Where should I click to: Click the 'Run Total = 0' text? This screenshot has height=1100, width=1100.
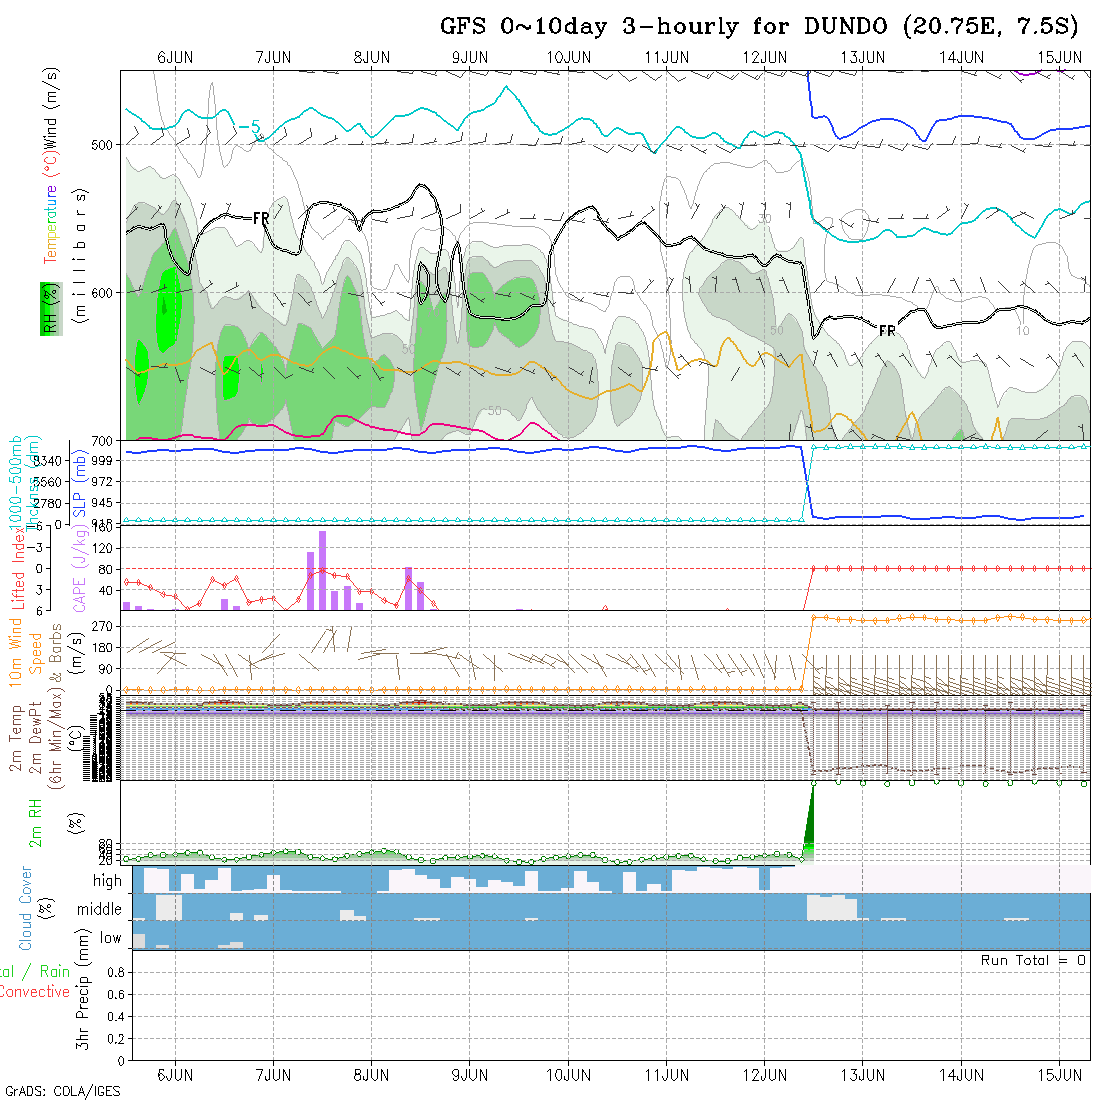1033,960
